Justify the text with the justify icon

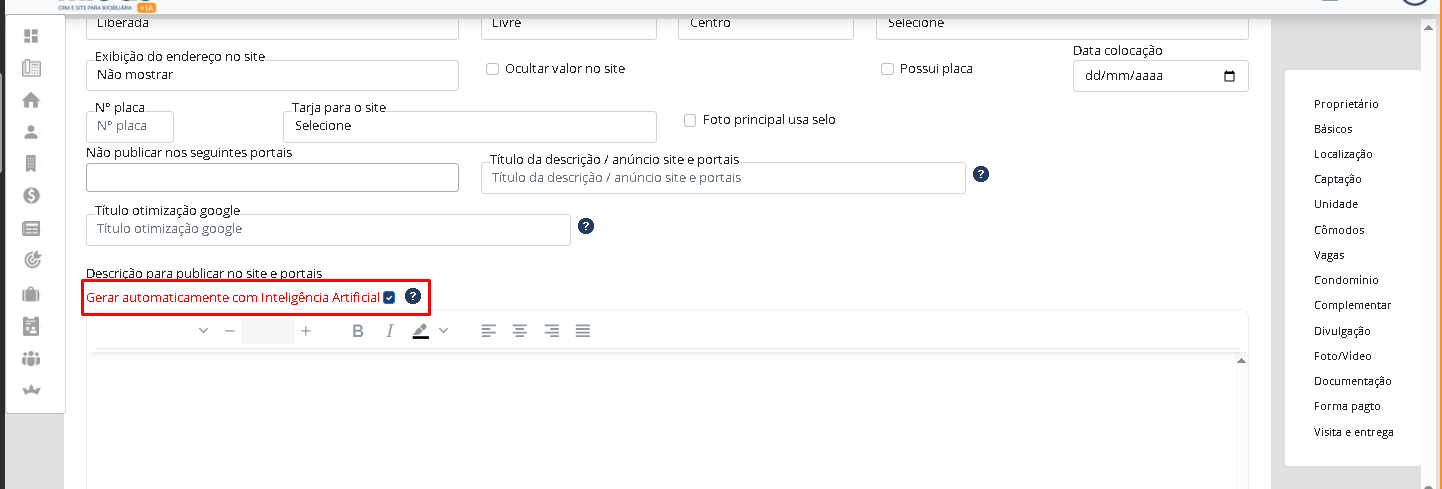coord(583,331)
